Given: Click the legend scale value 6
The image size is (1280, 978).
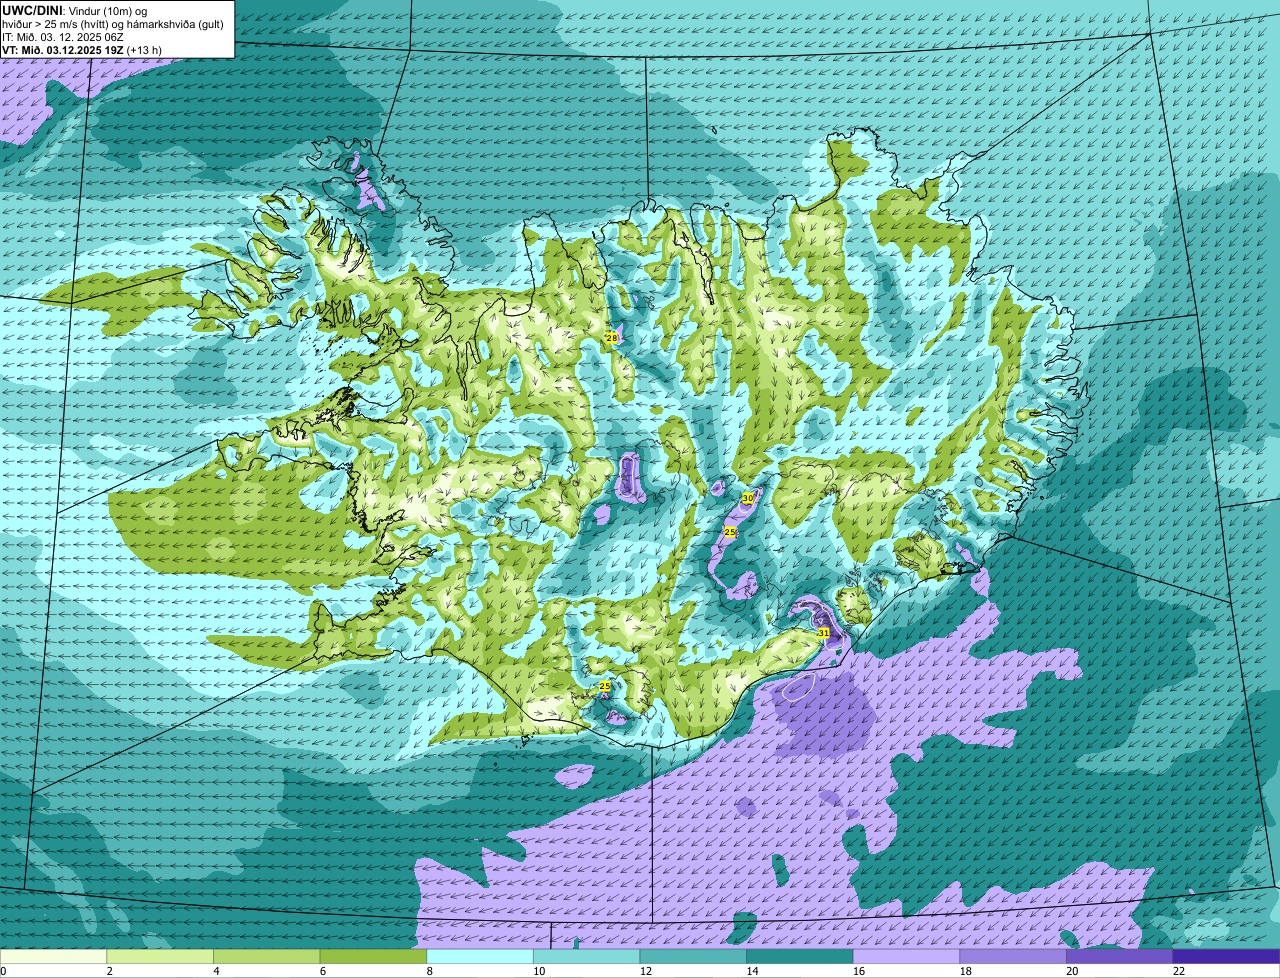Looking at the screenshot, I should click(x=322, y=971).
